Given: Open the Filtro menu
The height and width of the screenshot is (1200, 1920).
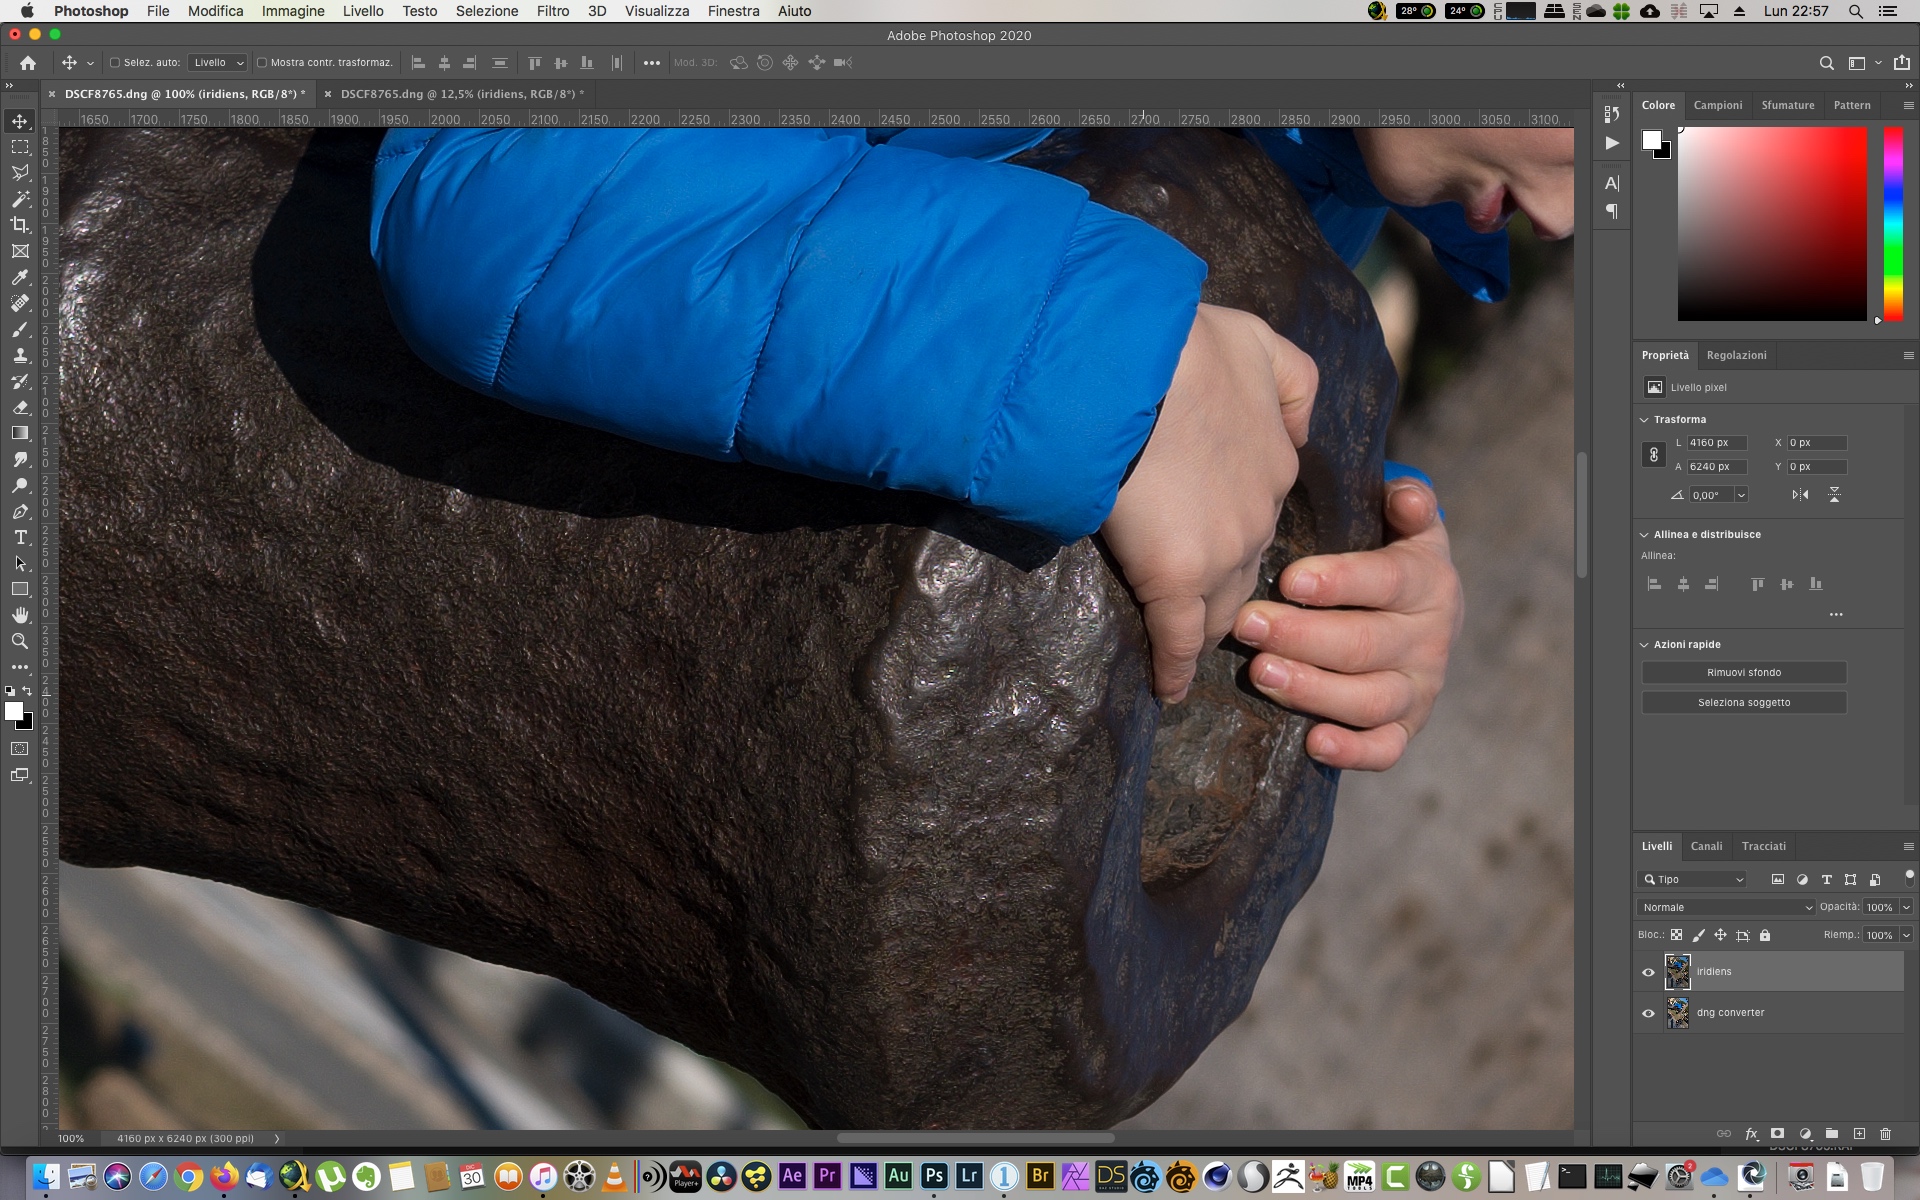Looking at the screenshot, I should pyautogui.click(x=552, y=11).
